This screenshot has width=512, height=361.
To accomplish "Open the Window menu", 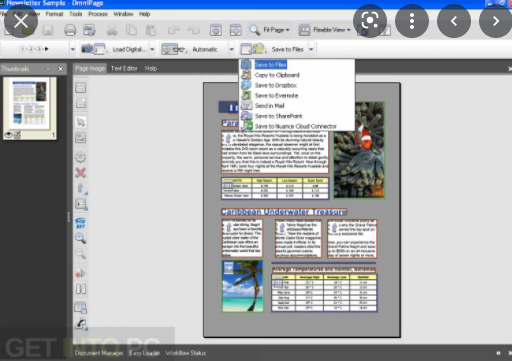I will 123,14.
